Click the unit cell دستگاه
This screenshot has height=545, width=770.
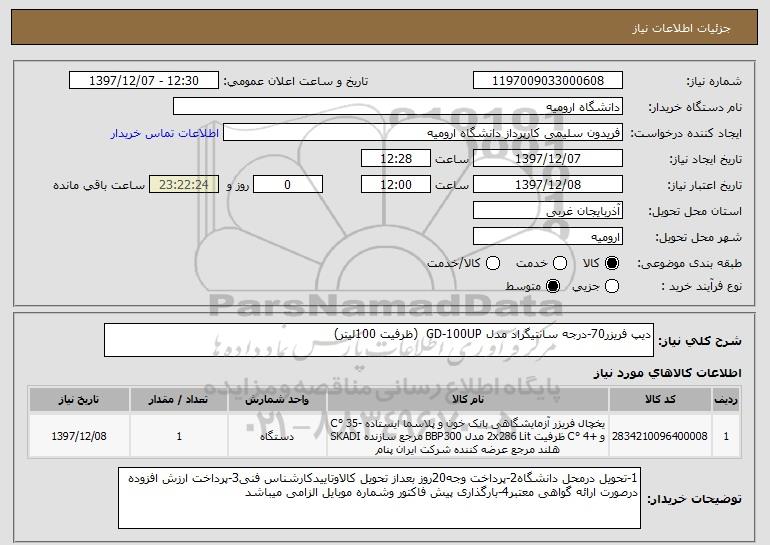click(x=277, y=436)
